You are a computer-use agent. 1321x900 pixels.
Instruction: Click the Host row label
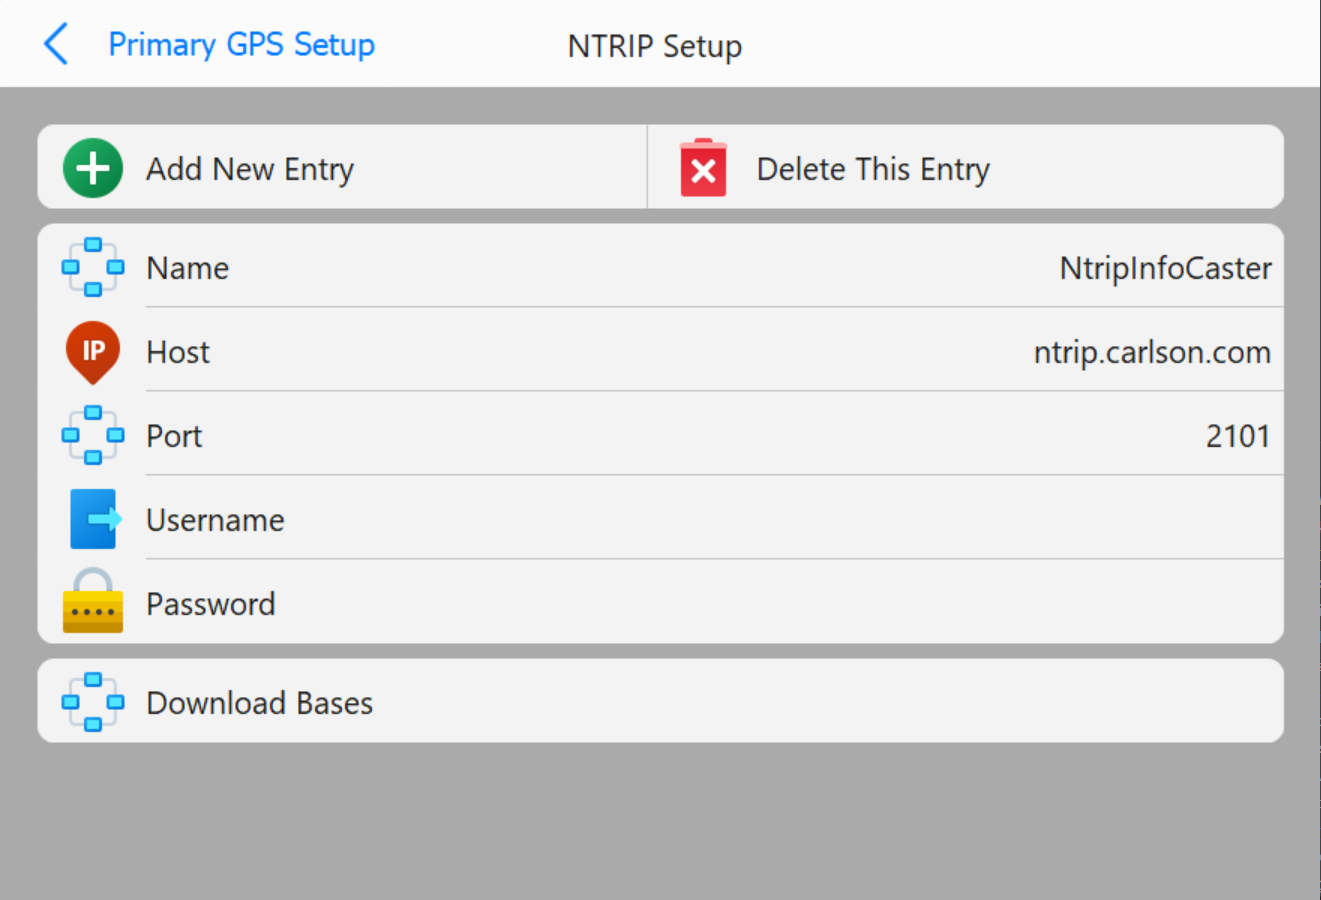(x=178, y=352)
